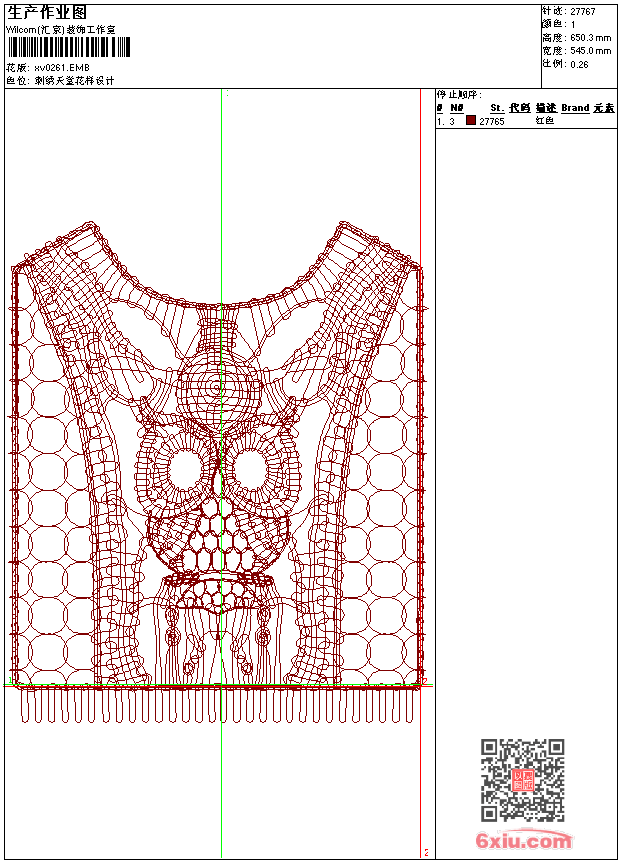Screen dimensions: 620x860
Task: Select stitch count value 27767
Action: [x=583, y=12]
